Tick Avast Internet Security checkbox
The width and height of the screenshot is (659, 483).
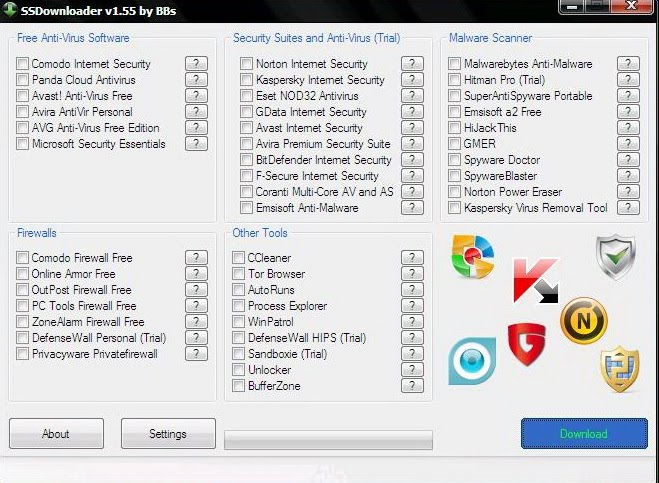tap(246, 128)
